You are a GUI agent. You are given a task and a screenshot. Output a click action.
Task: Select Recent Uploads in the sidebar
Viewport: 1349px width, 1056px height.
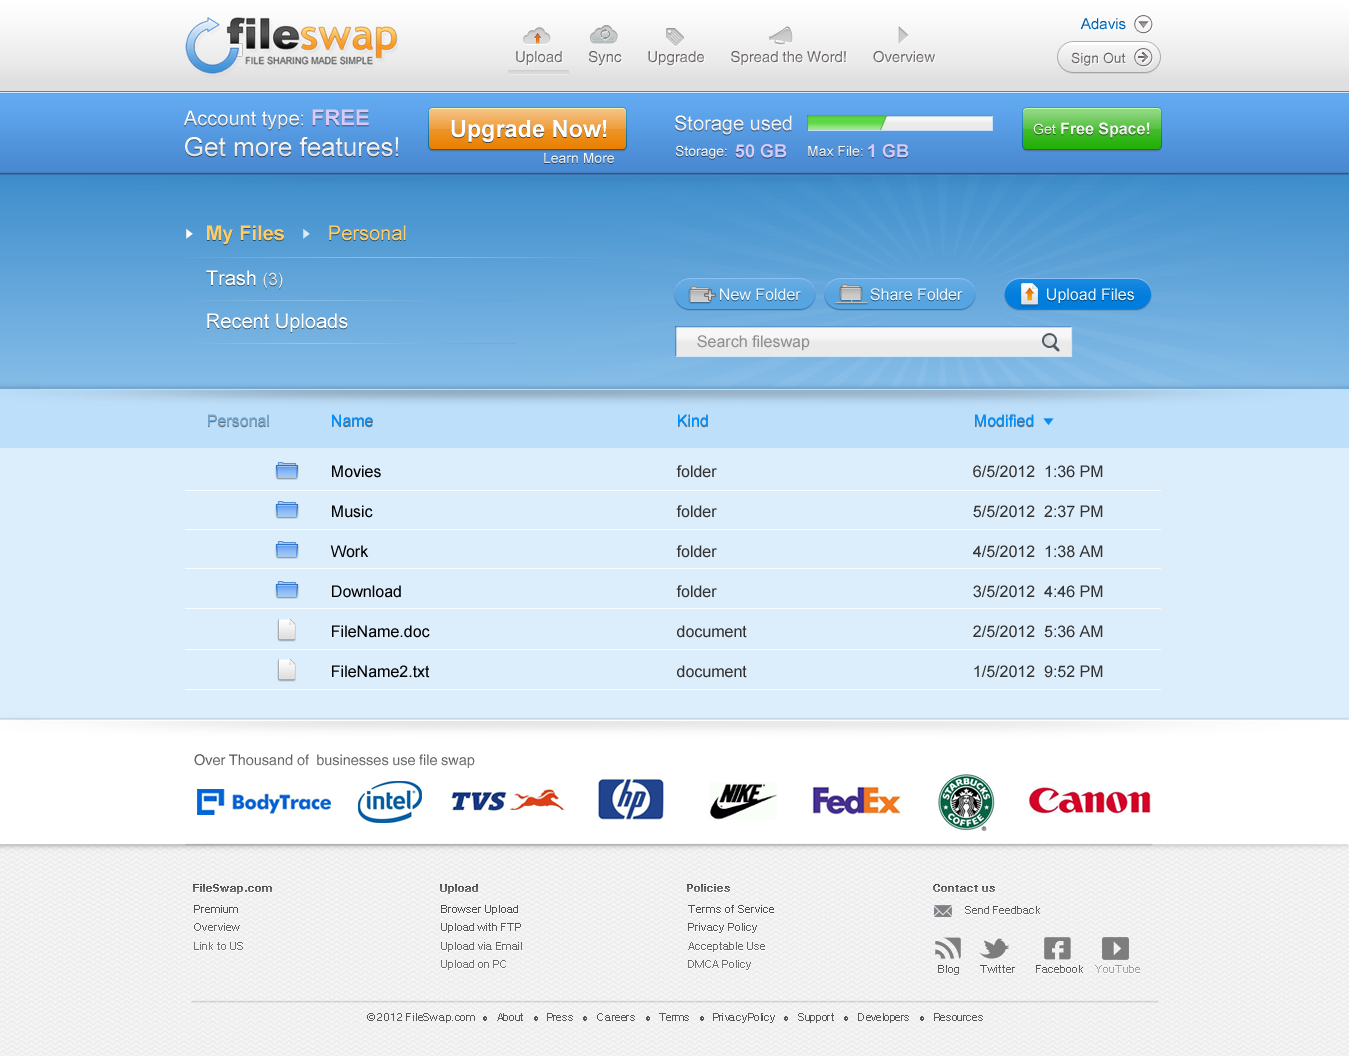click(x=277, y=321)
